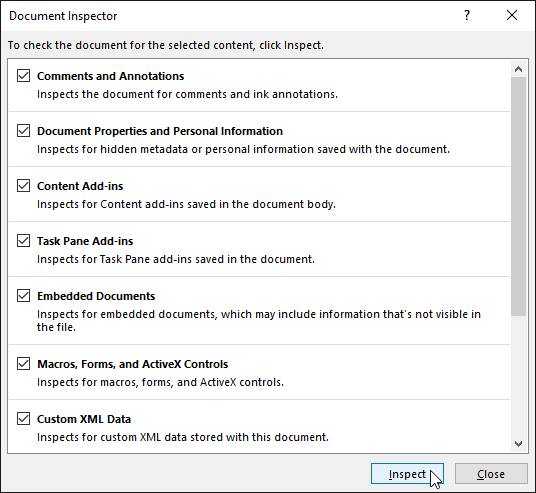Uncheck the Custom XML Data checkbox
536x493 pixels.
[23, 419]
